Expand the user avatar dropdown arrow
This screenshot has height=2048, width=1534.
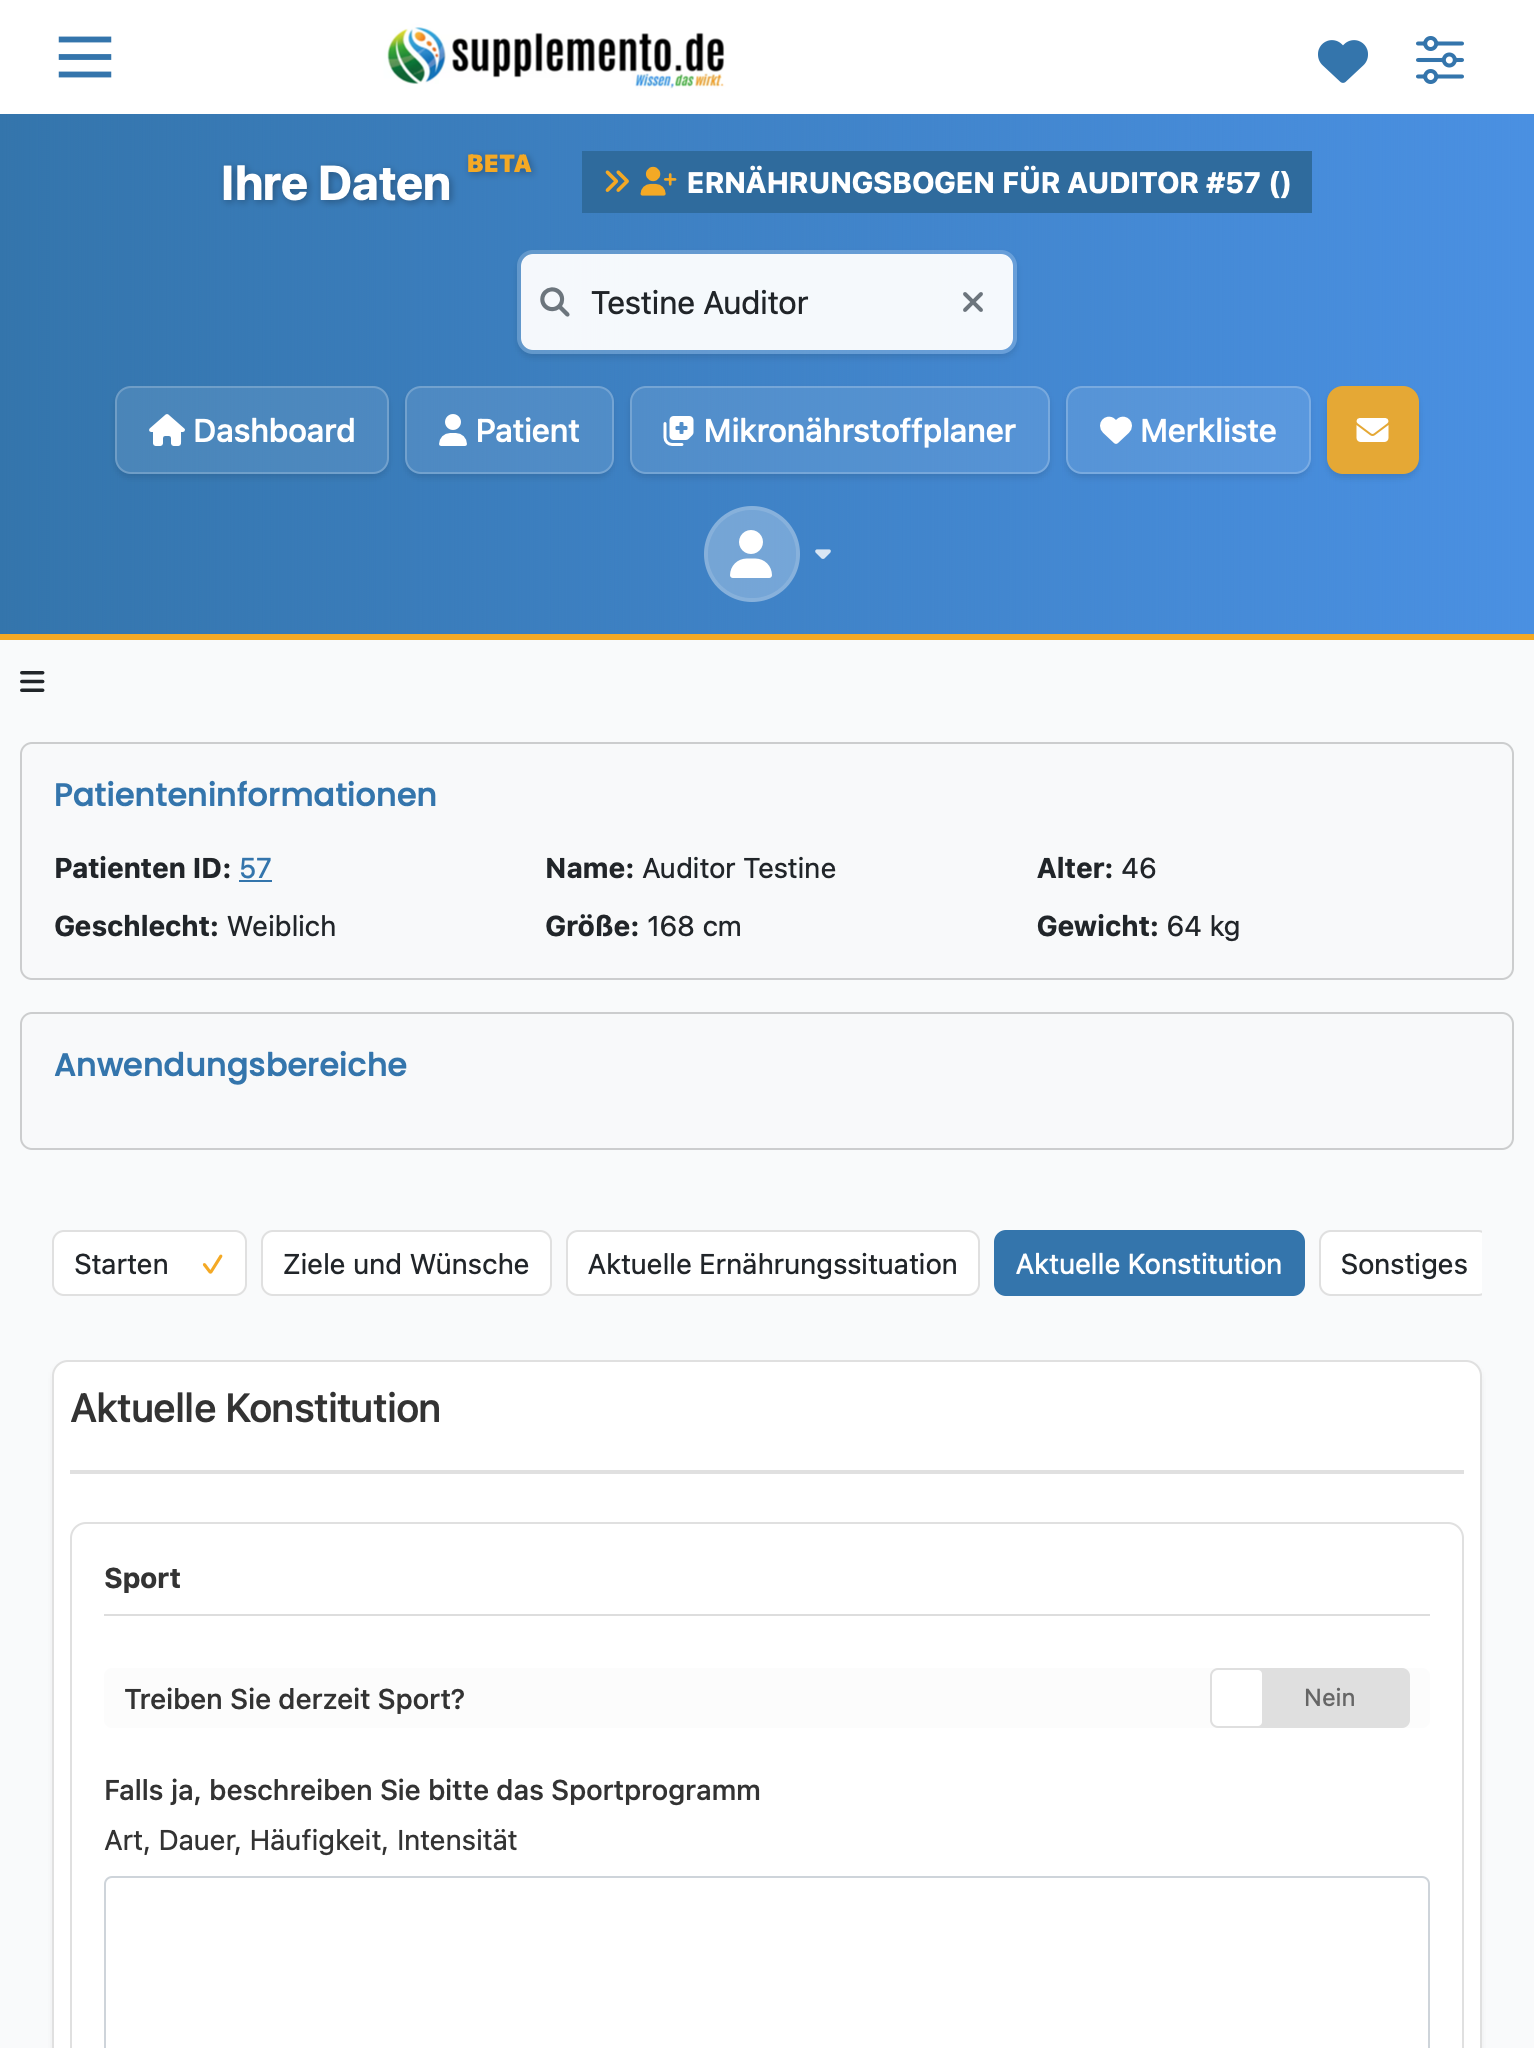(x=823, y=554)
